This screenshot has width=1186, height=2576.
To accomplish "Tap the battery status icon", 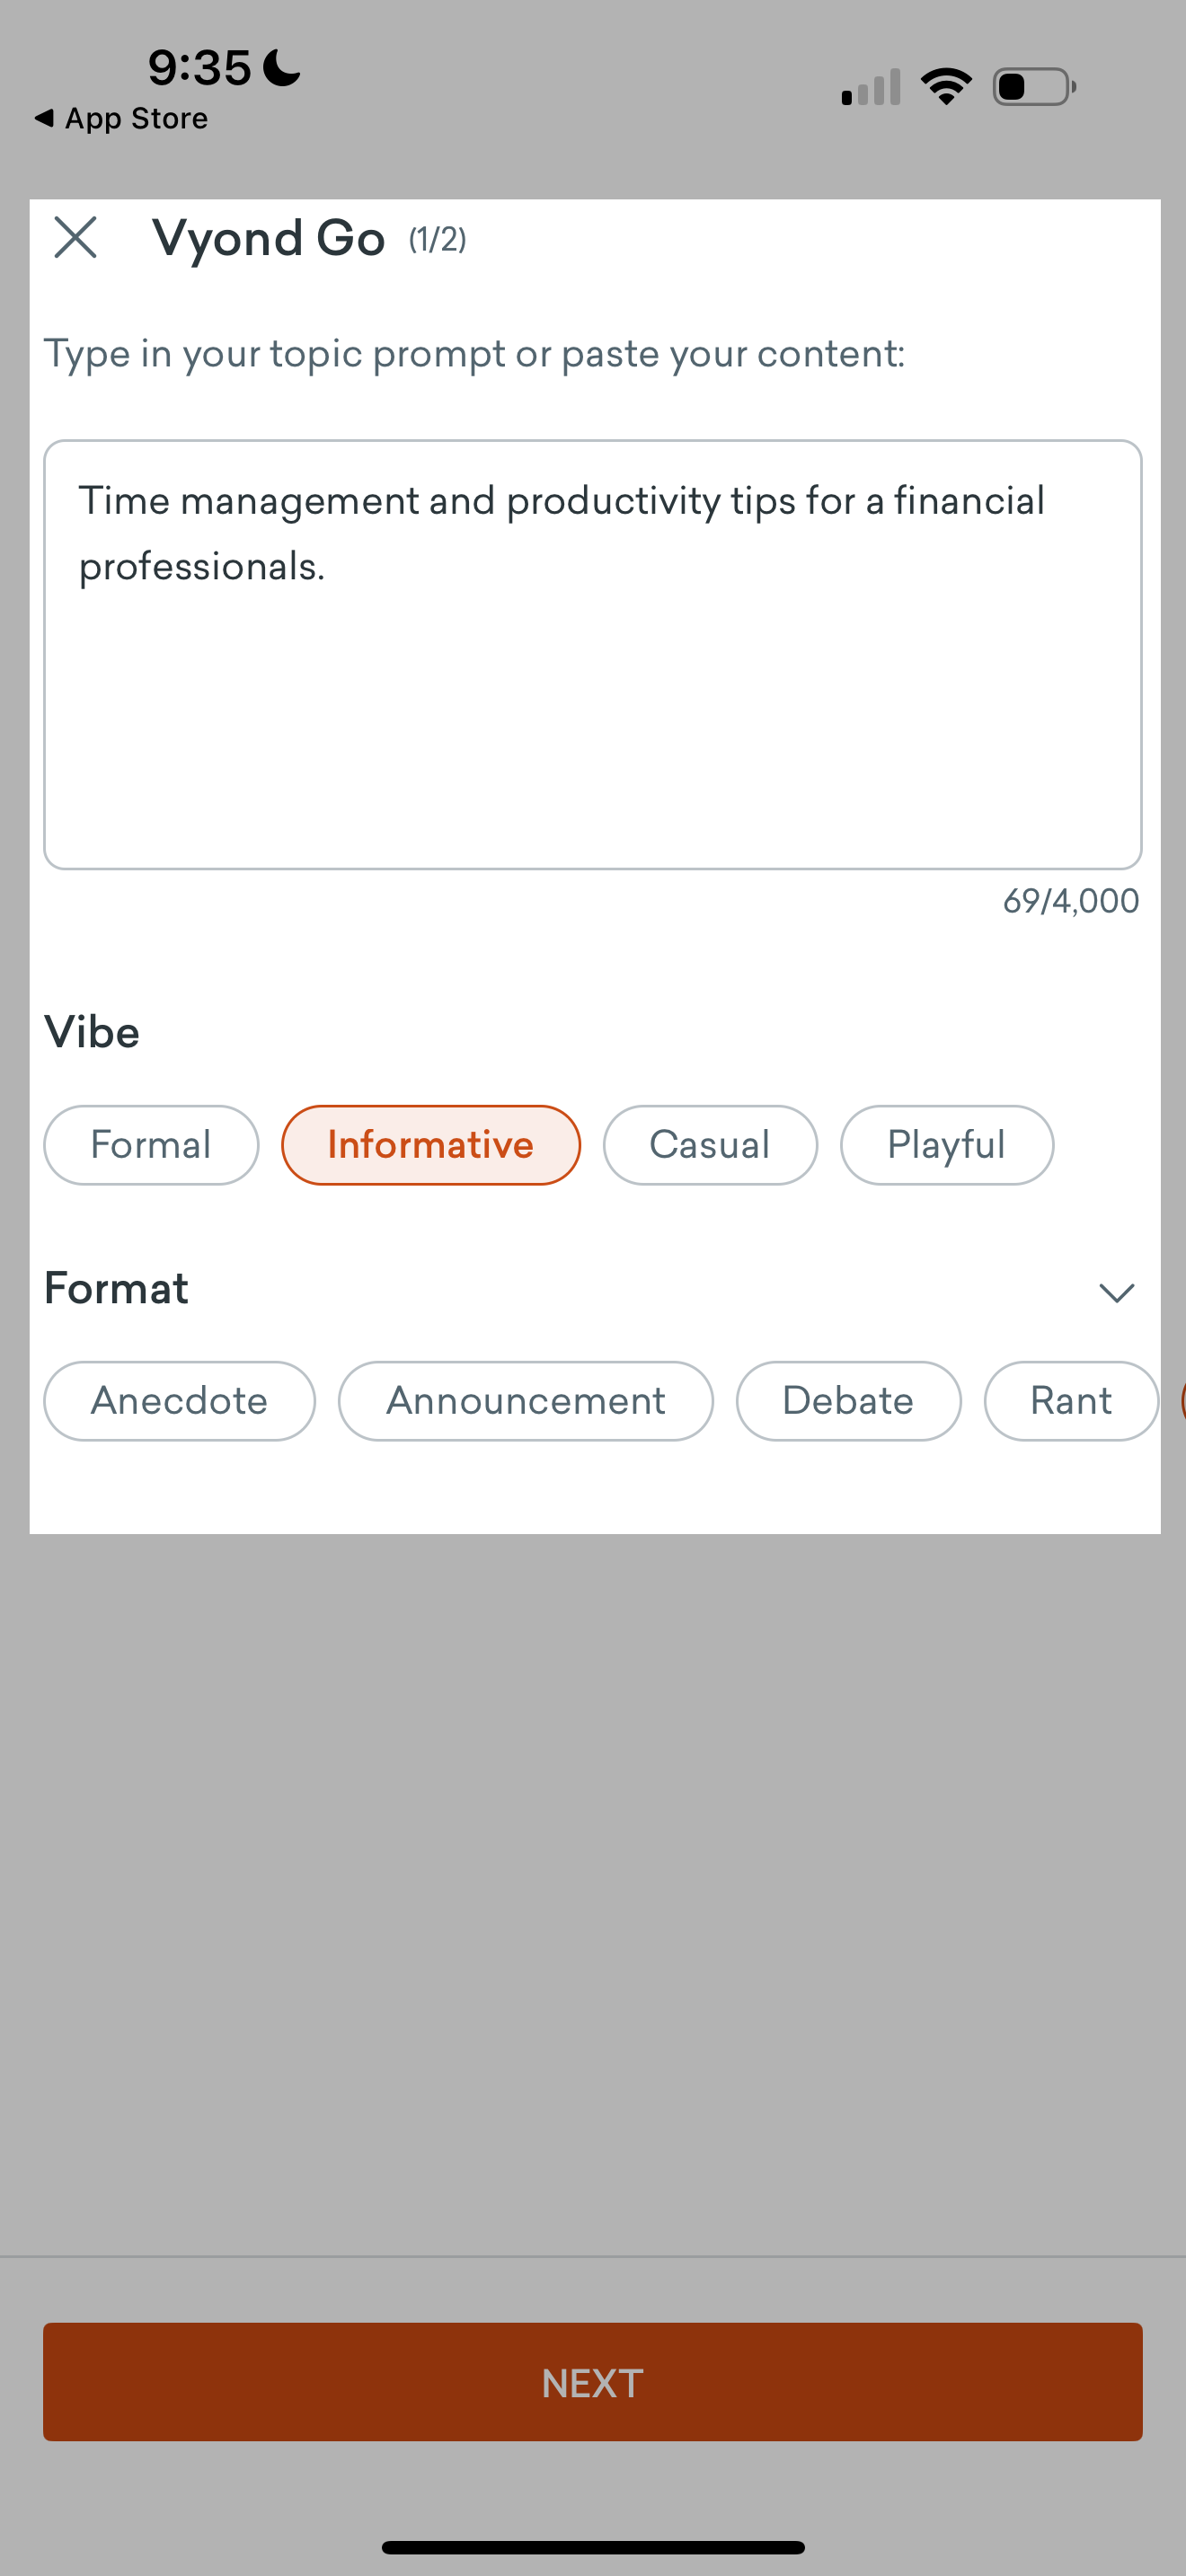I will tap(1034, 87).
